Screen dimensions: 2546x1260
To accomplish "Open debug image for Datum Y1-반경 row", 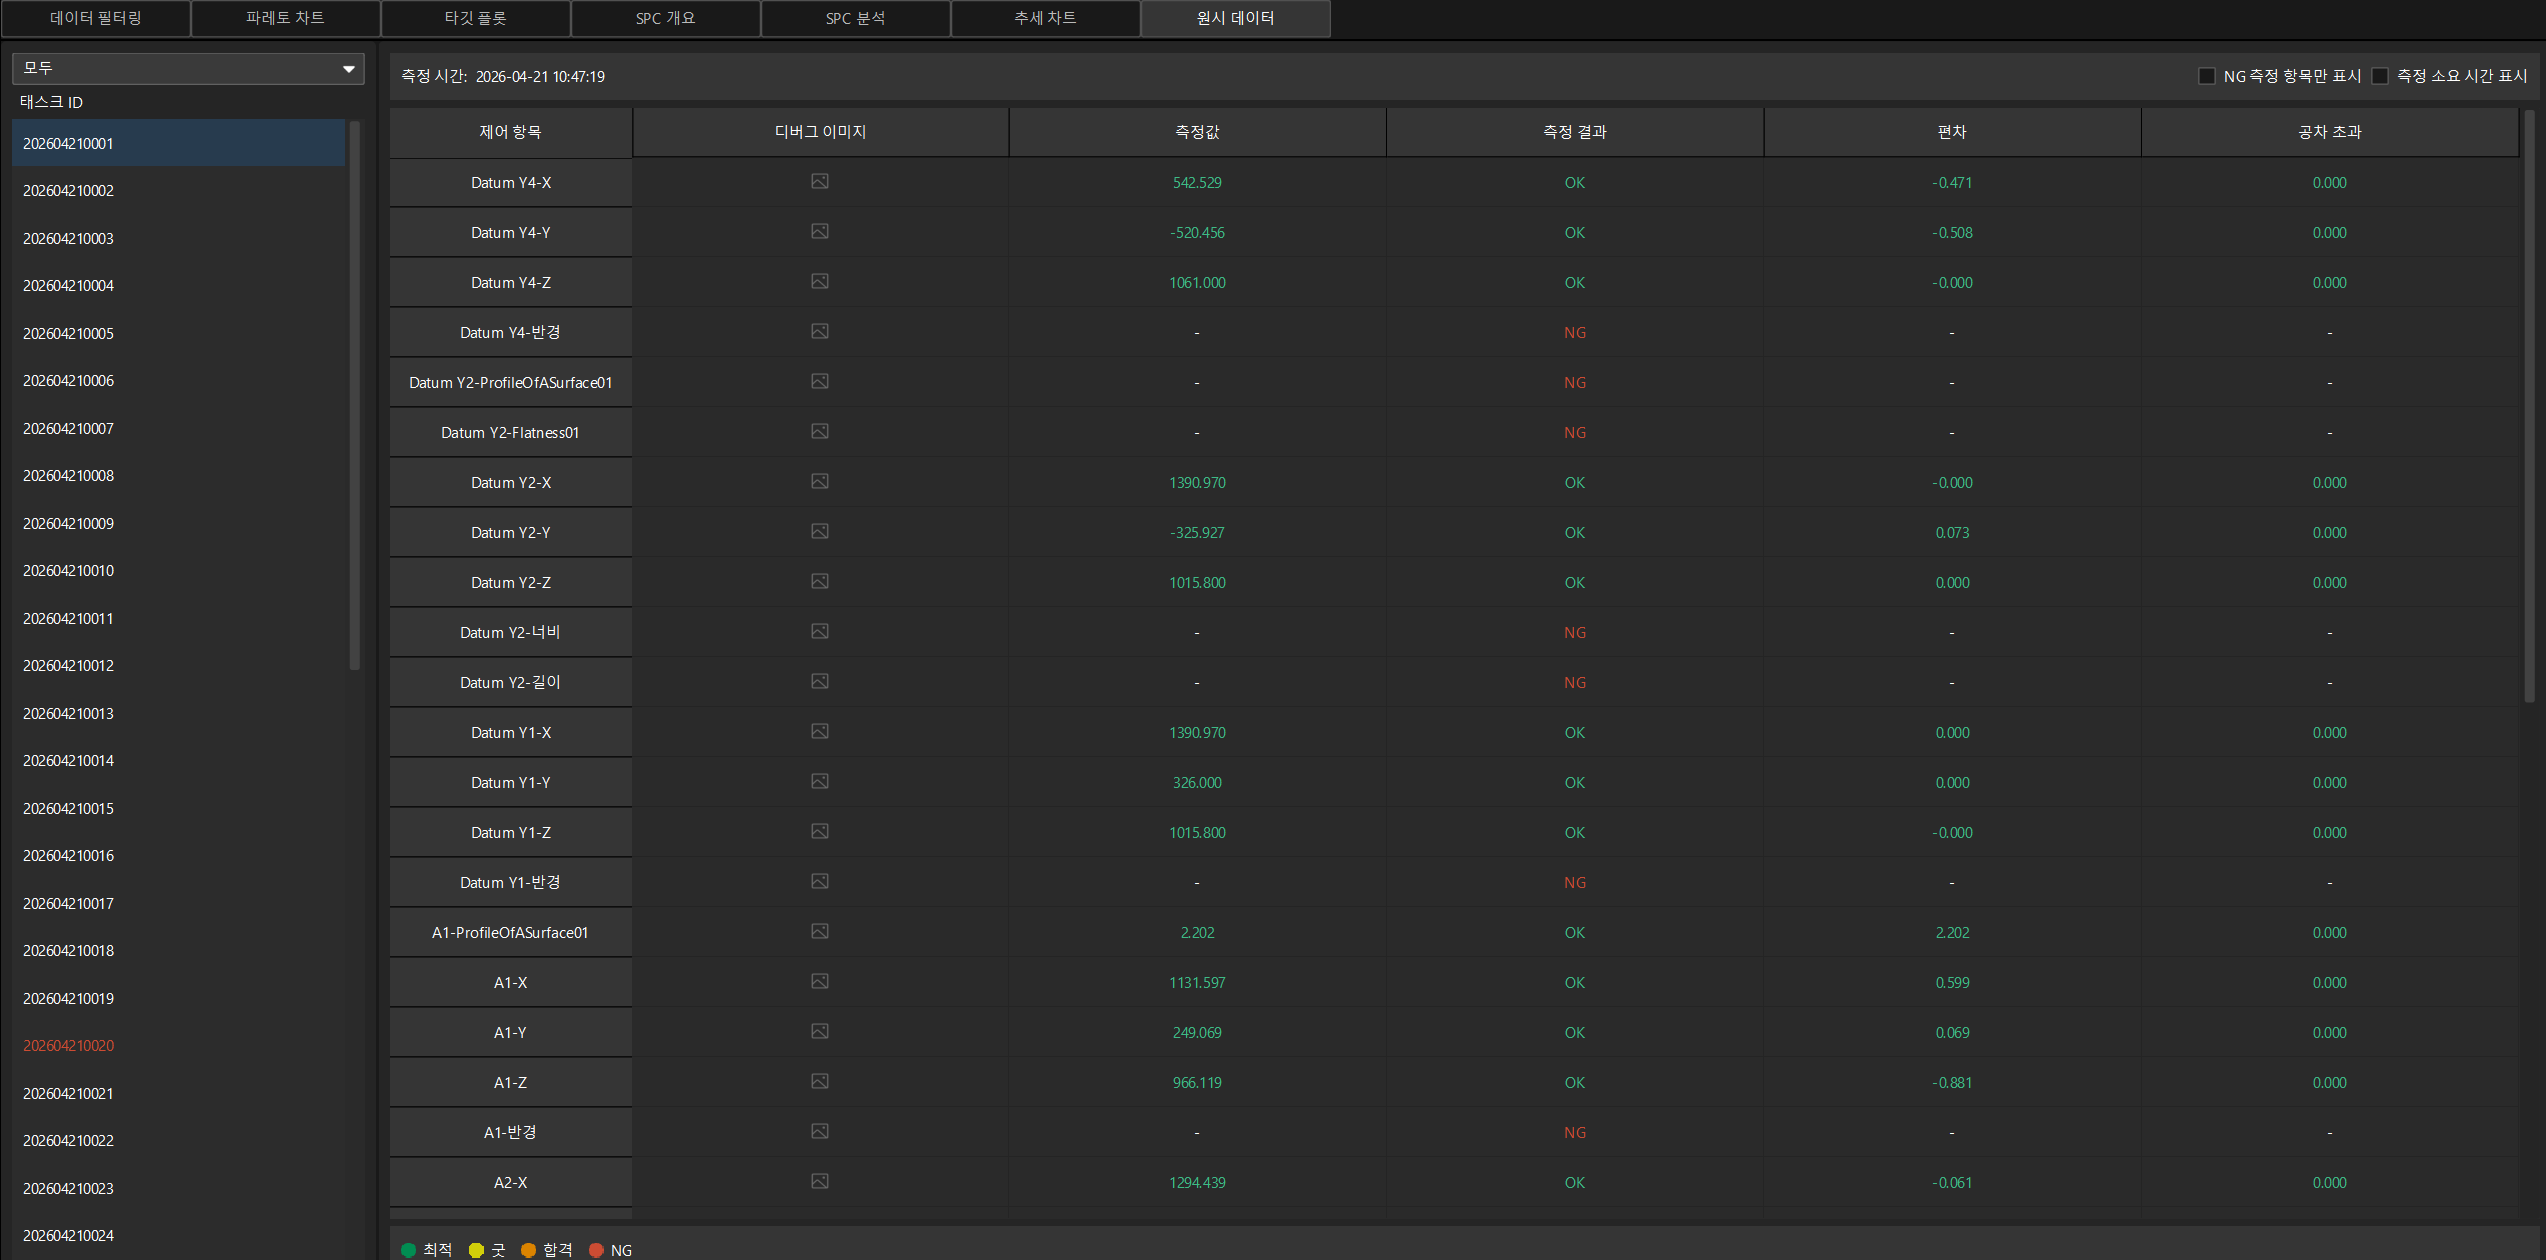I will click(819, 881).
